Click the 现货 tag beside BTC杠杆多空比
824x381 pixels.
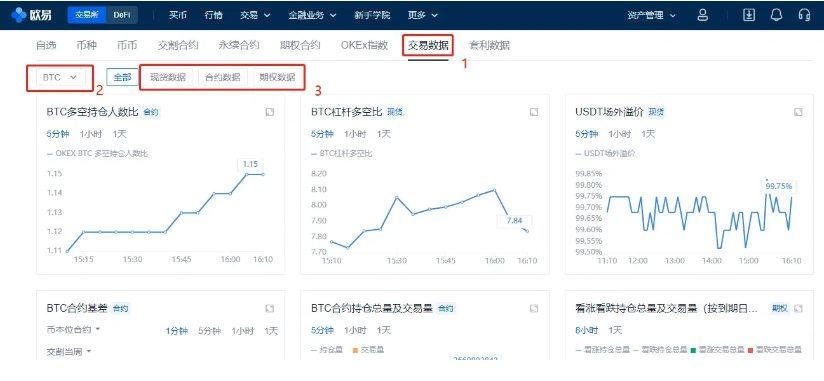coord(395,112)
